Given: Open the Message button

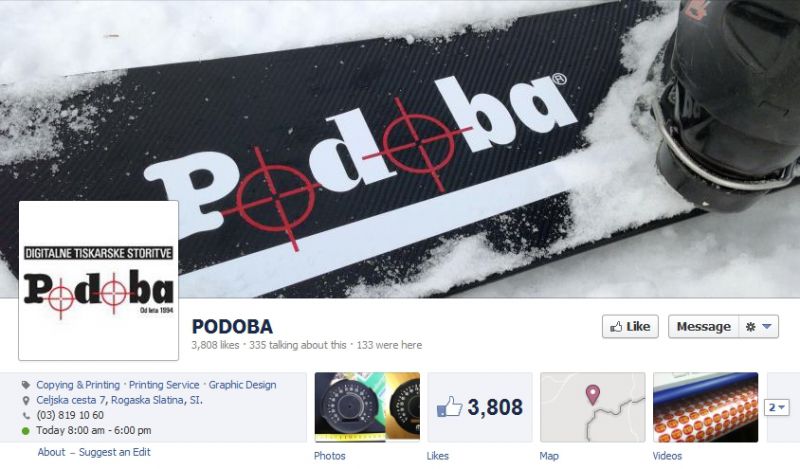Looking at the screenshot, I should pyautogui.click(x=704, y=327).
